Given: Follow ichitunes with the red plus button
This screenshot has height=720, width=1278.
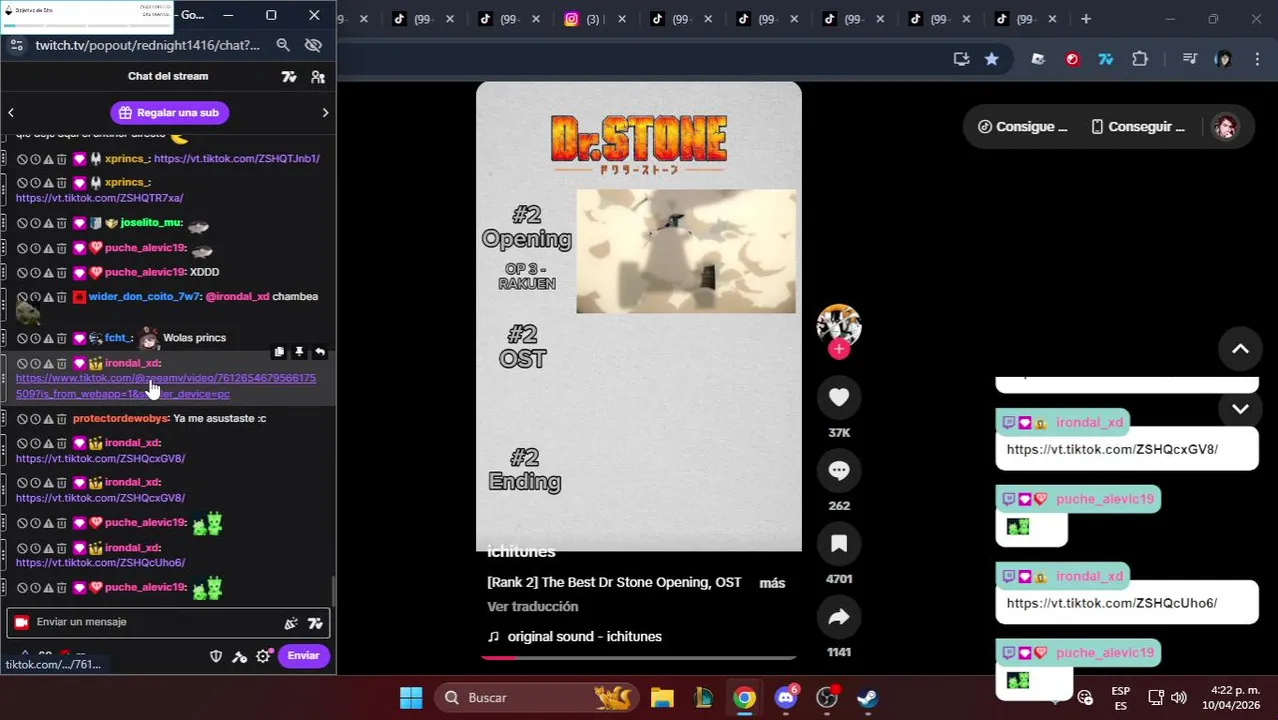Looking at the screenshot, I should [x=839, y=349].
